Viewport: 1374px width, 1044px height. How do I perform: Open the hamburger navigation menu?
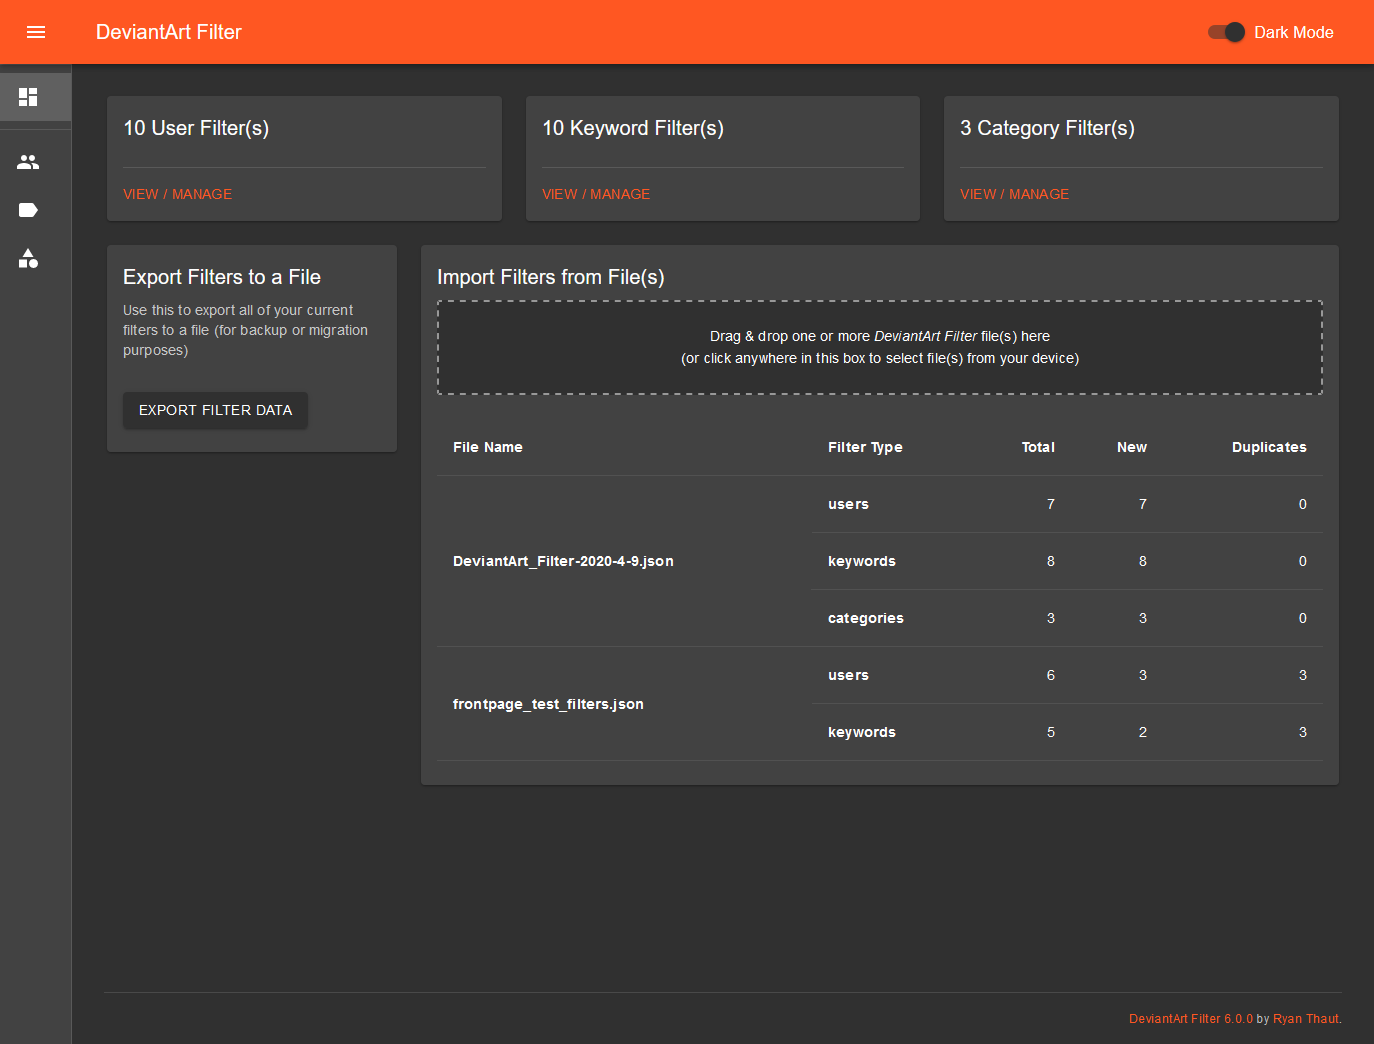36,32
